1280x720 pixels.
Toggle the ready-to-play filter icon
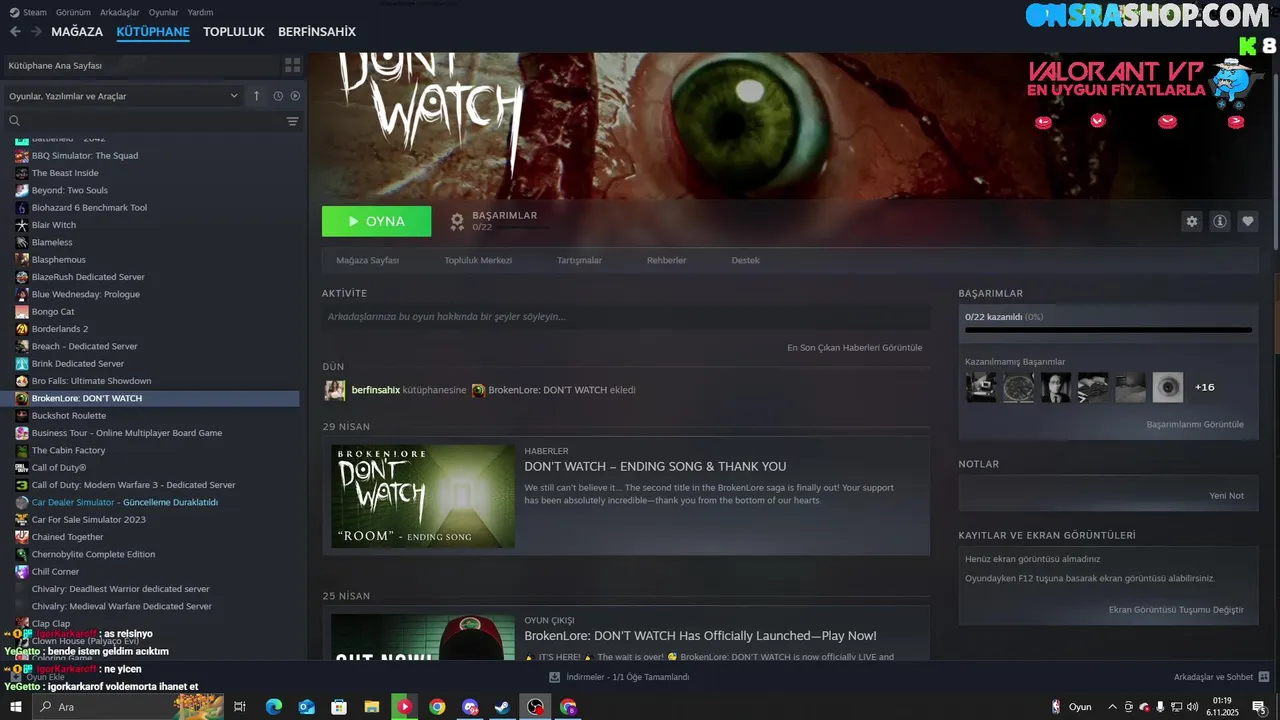click(x=295, y=96)
